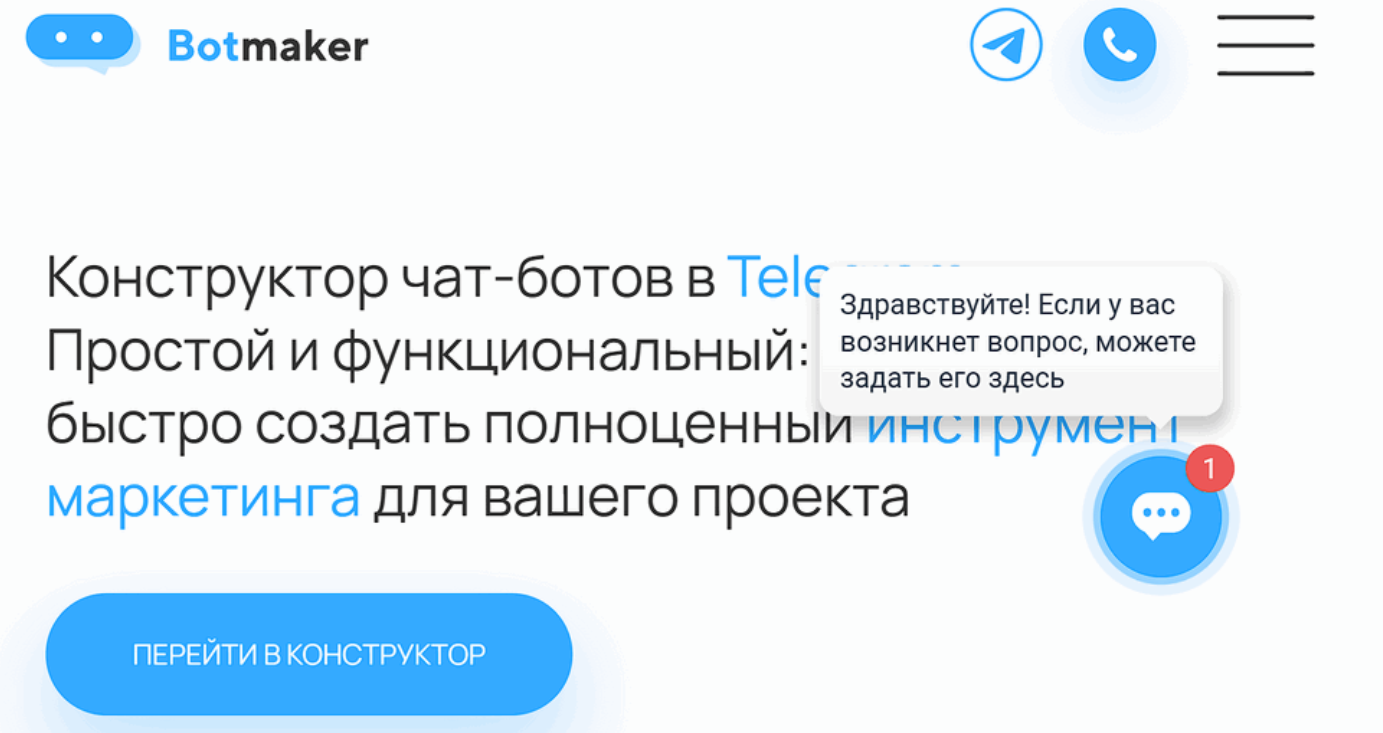Click 'задать его здесь' text in popup
Image resolution: width=1383 pixels, height=733 pixels.
[952, 379]
